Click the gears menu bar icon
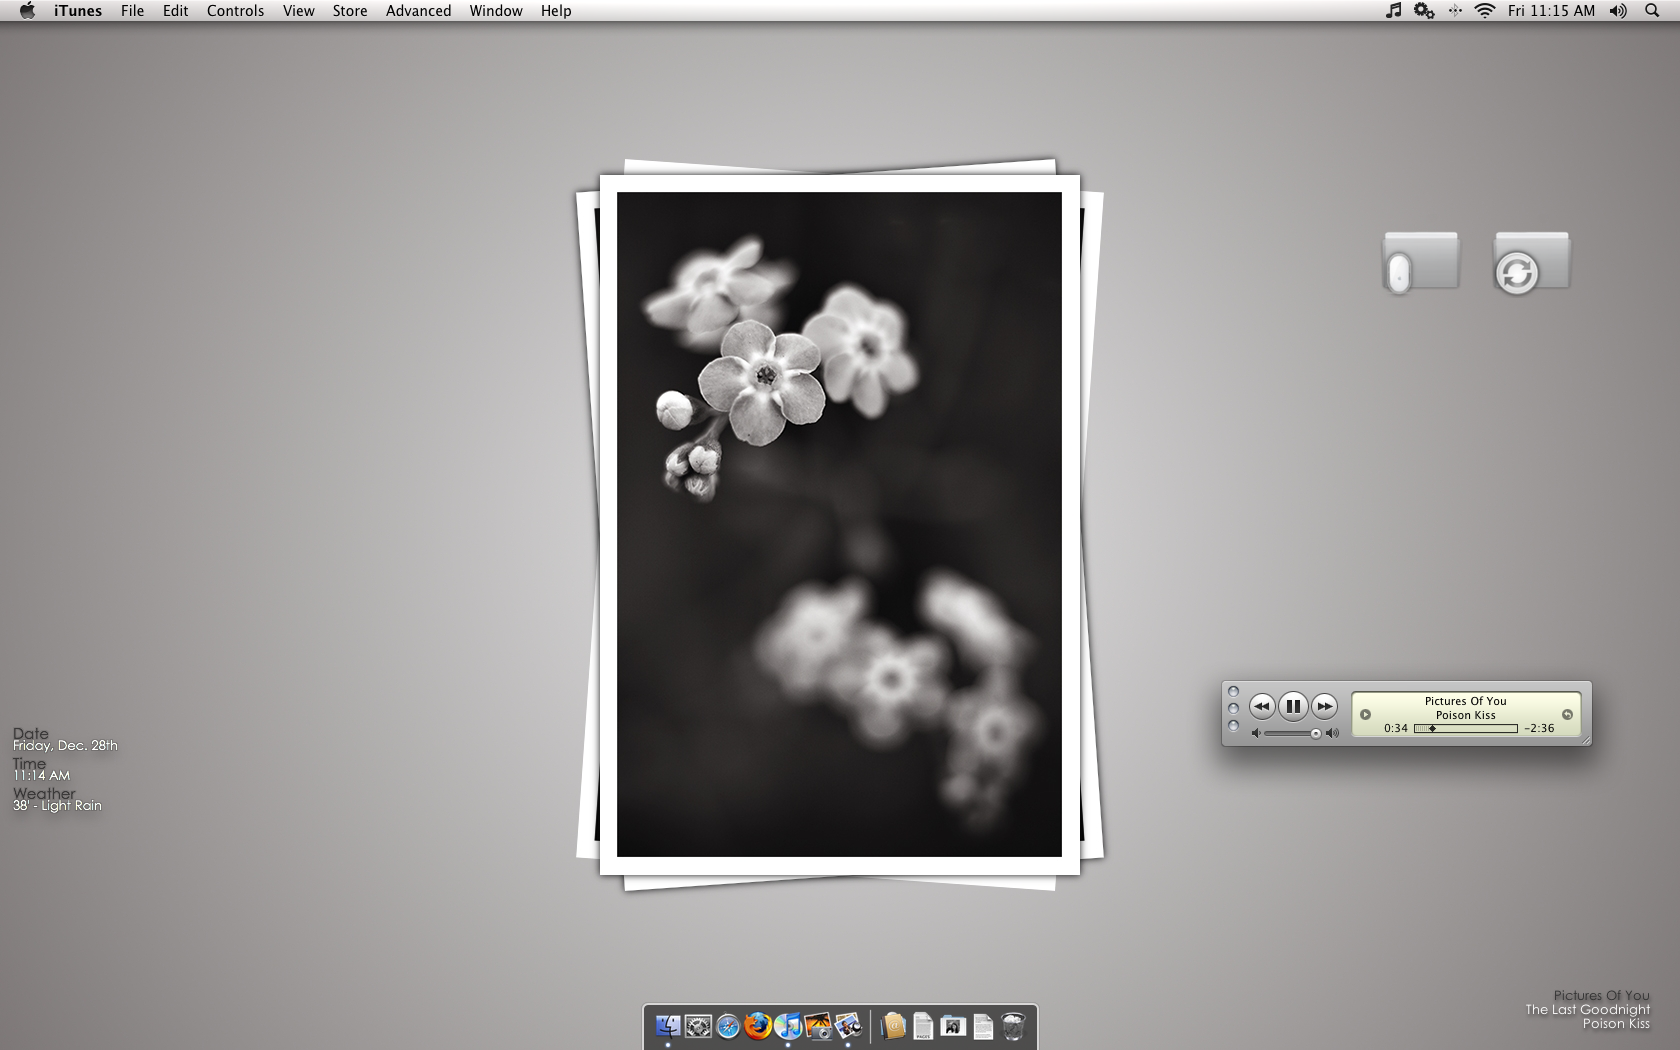Image resolution: width=1680 pixels, height=1050 pixels. tap(1424, 11)
